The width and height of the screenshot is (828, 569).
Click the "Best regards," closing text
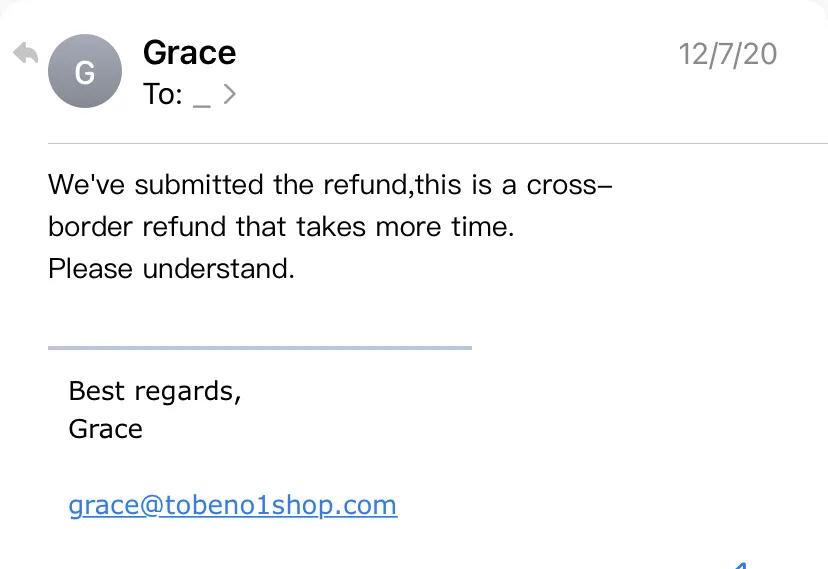point(155,392)
